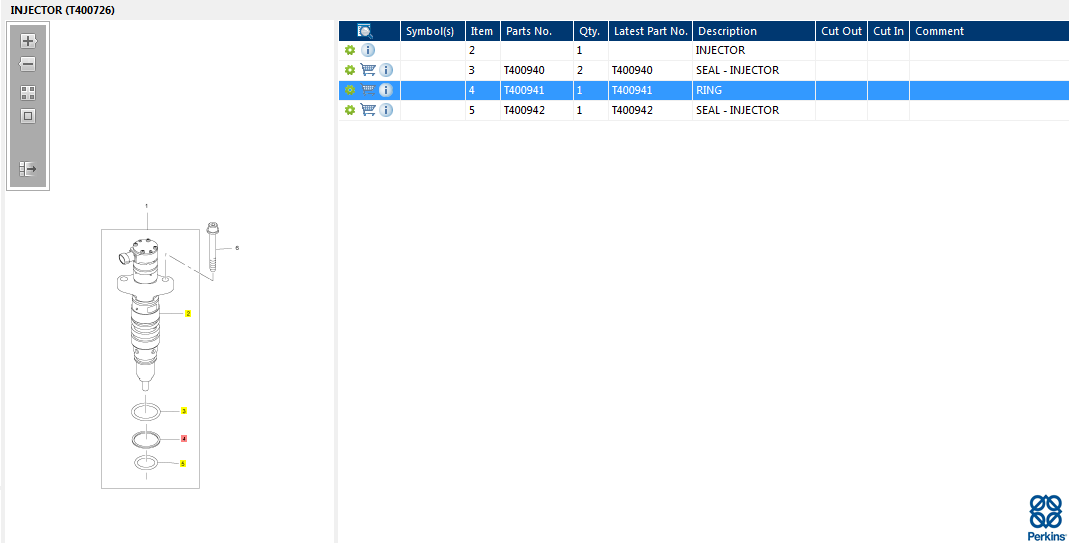Add T400942 seal to cart
Viewport: 1069px width, 543px height.
368,109
